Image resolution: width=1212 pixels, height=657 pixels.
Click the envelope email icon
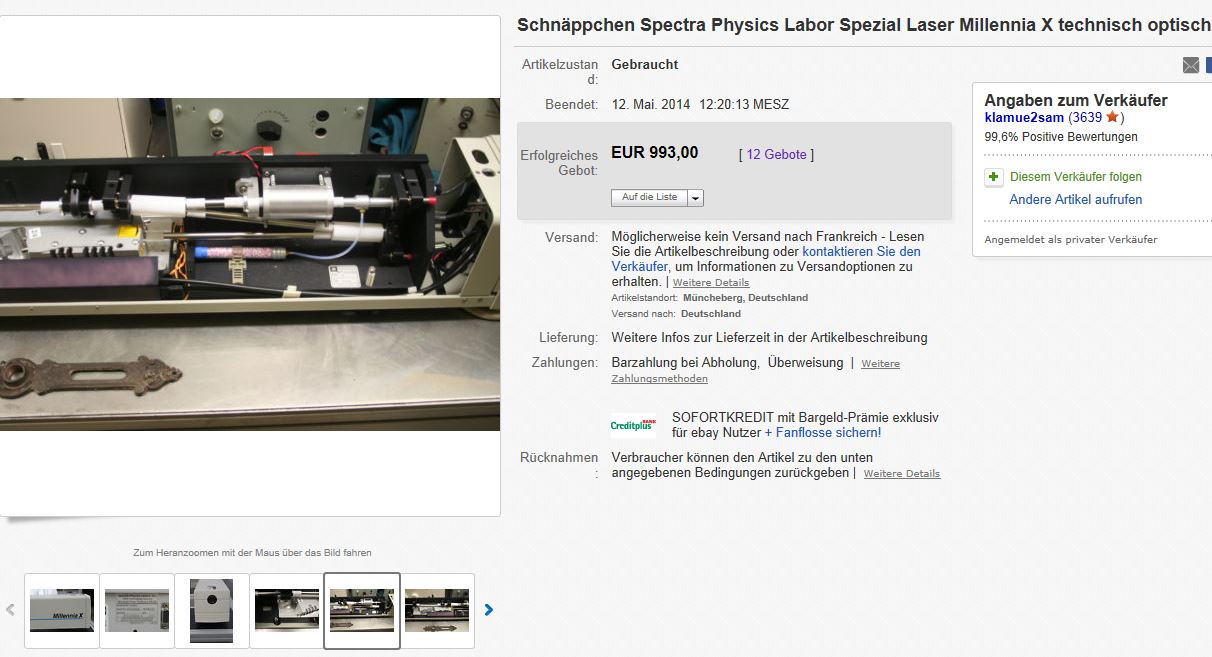point(1190,65)
